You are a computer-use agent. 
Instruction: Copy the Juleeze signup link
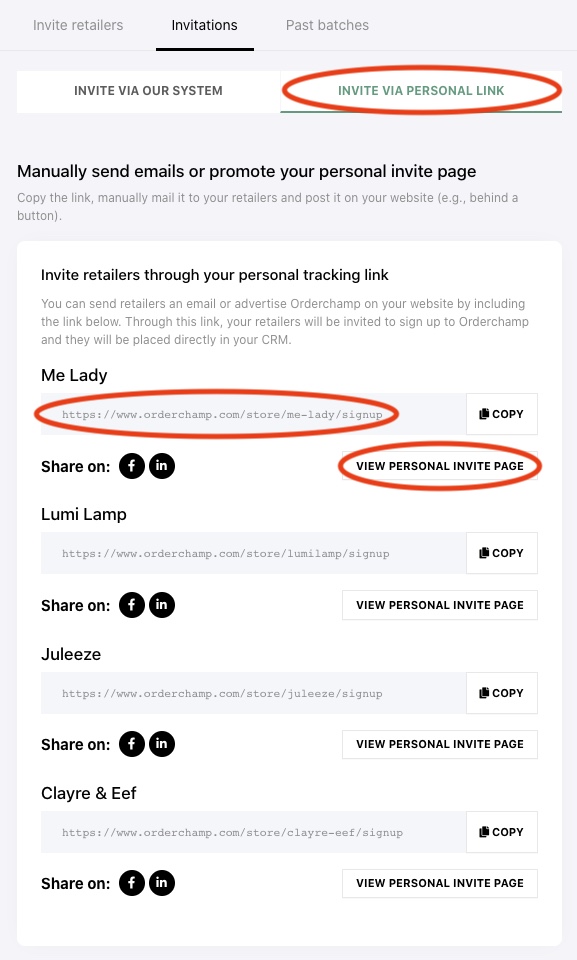[502, 693]
